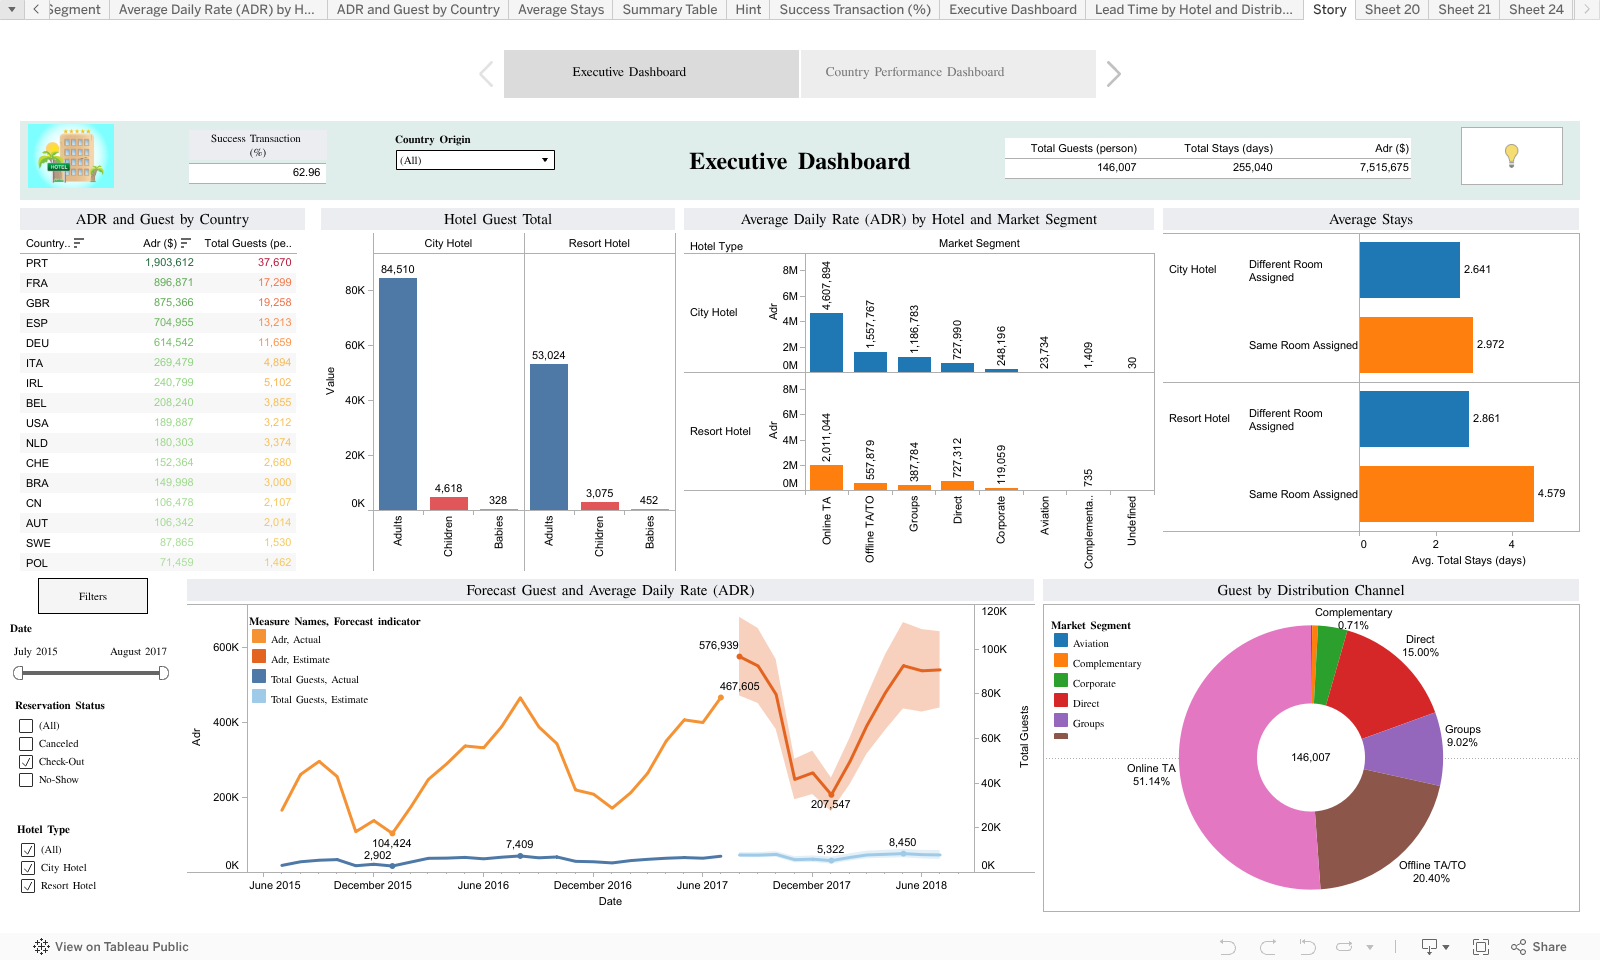This screenshot has width=1600, height=960.
Task: Open the Executive Dashboard sheet tab
Action: pyautogui.click(x=1012, y=9)
